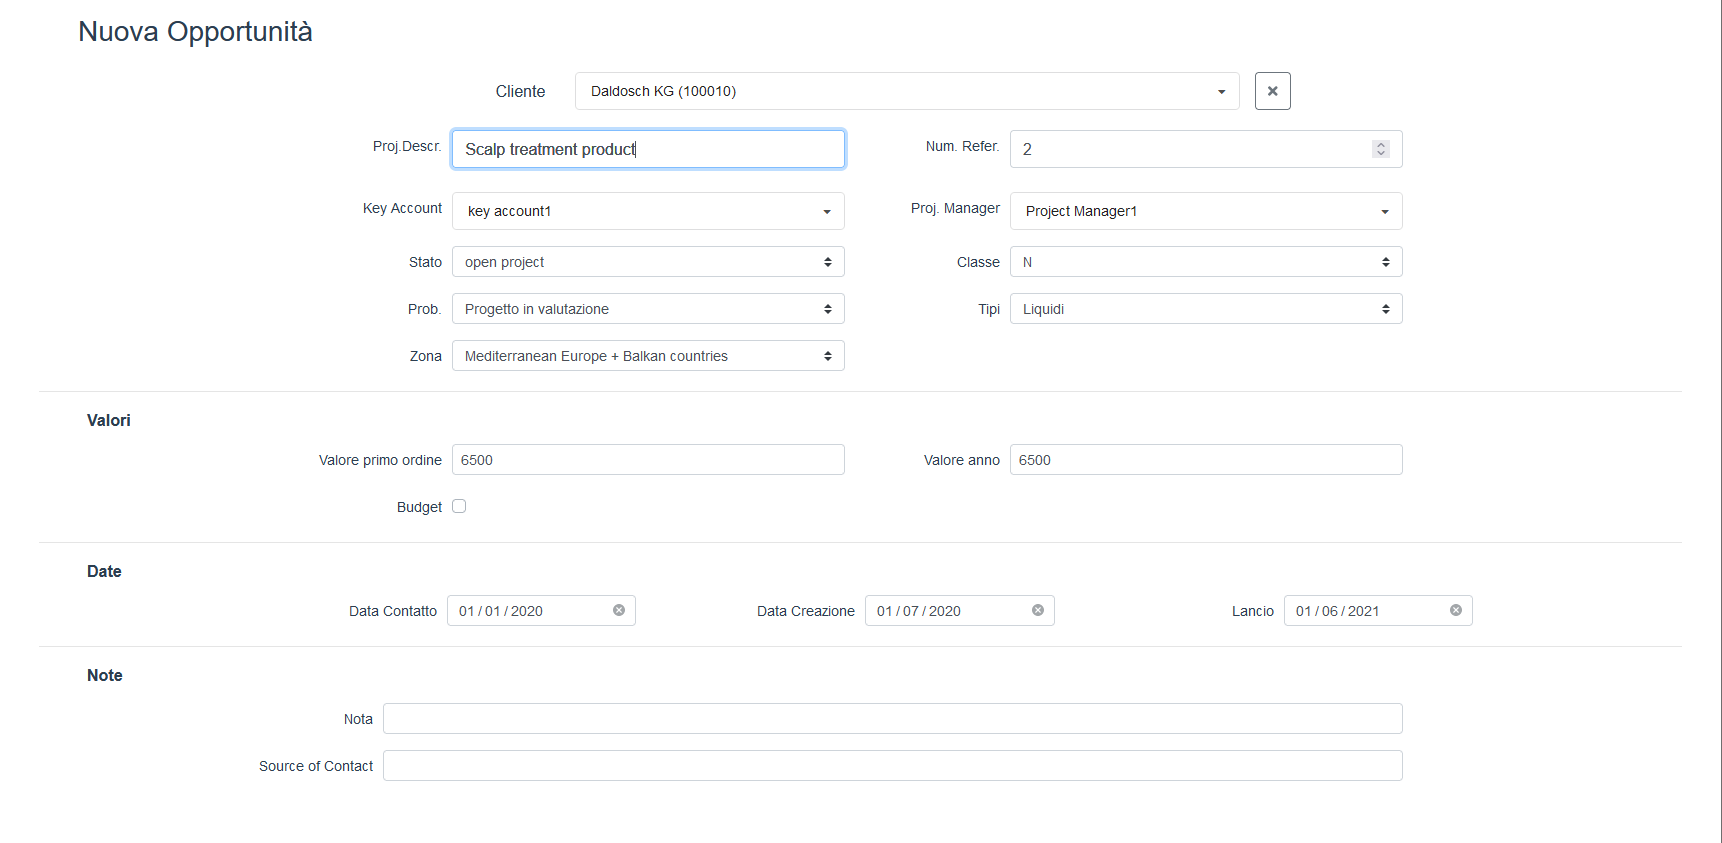Clear the Lancio date field

coord(1456,610)
